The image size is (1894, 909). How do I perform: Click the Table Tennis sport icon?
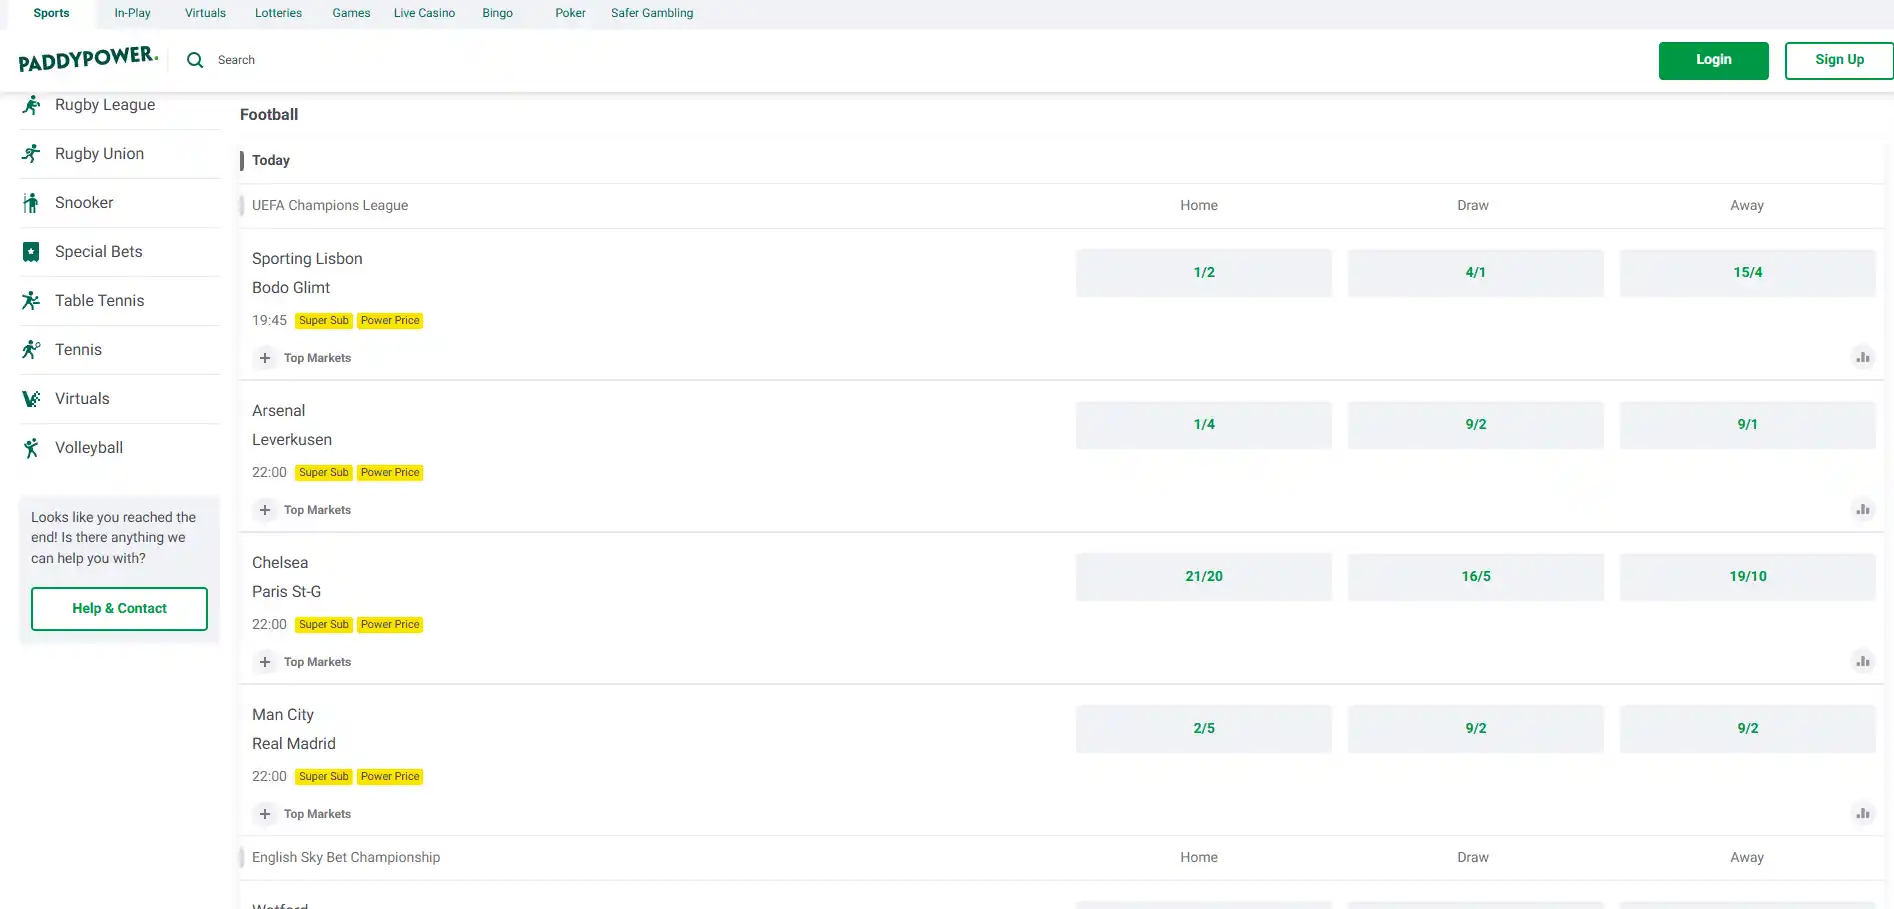pos(31,301)
